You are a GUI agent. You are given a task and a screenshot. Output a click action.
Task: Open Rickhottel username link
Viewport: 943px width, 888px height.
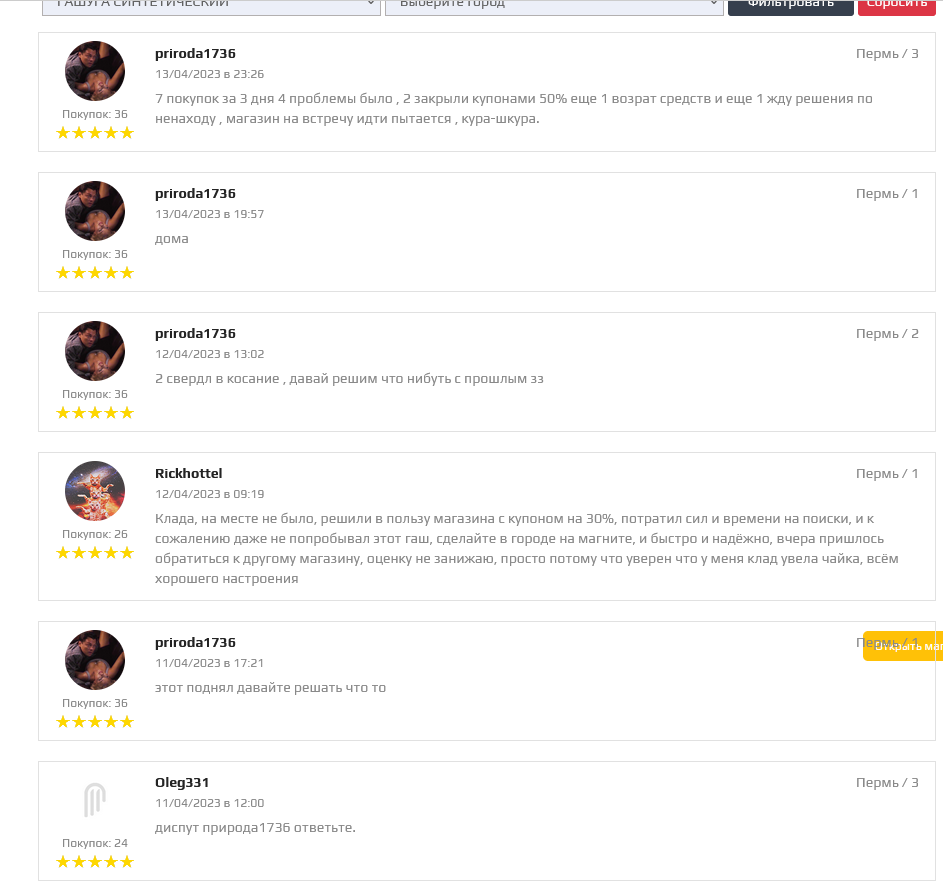click(x=189, y=474)
